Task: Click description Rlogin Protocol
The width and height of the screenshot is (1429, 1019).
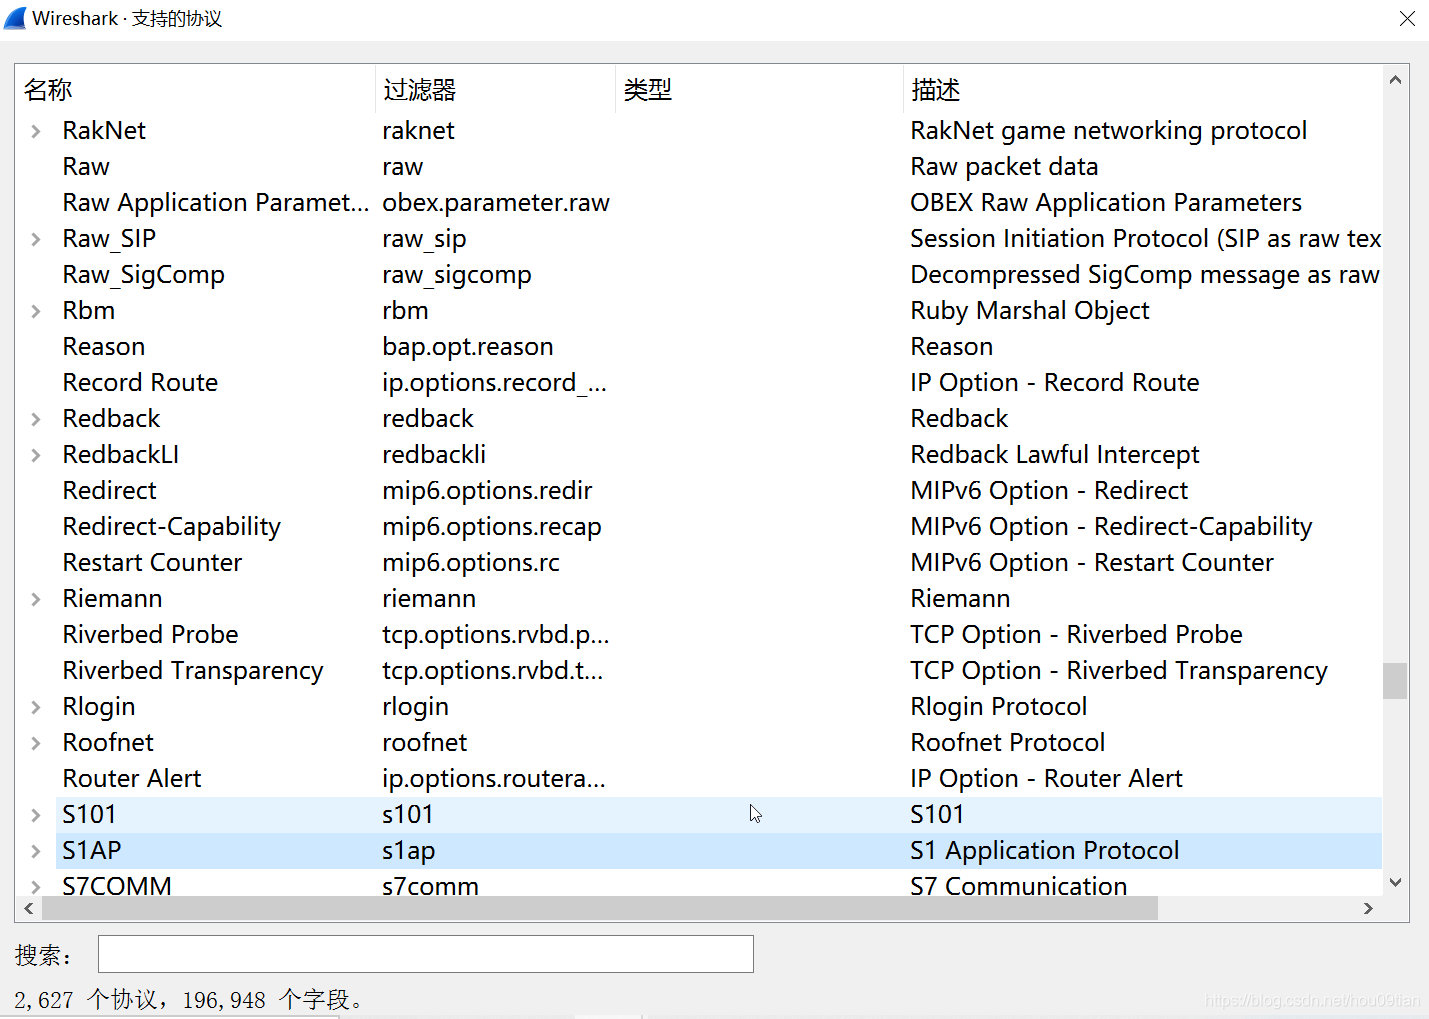Action: point(999,707)
